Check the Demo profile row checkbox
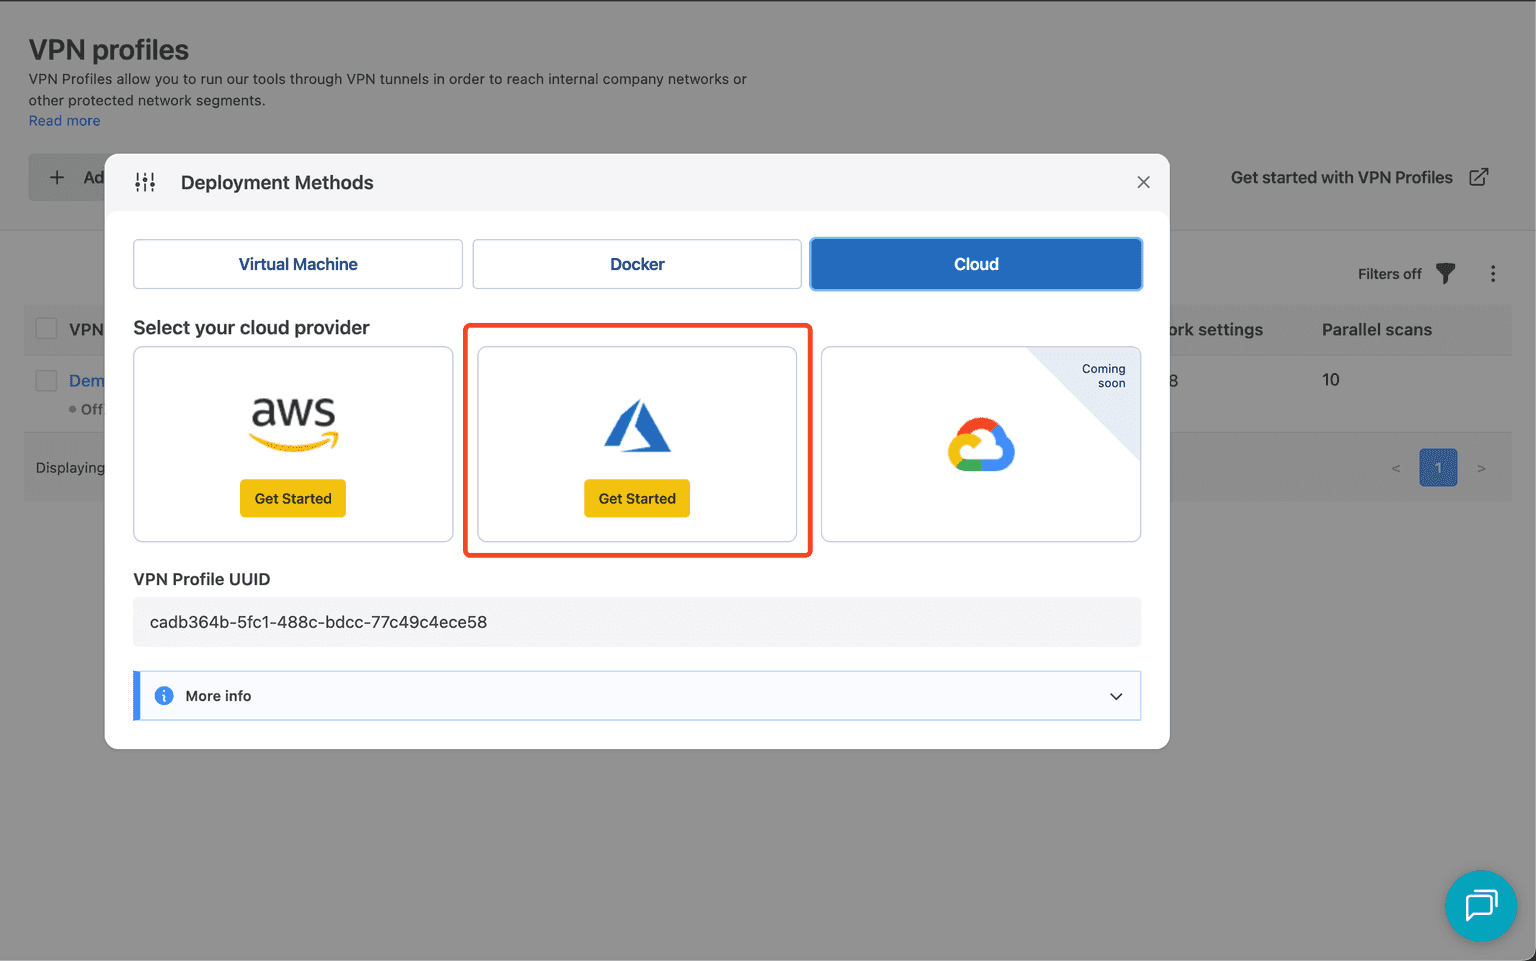This screenshot has height=961, width=1536. pyautogui.click(x=46, y=380)
